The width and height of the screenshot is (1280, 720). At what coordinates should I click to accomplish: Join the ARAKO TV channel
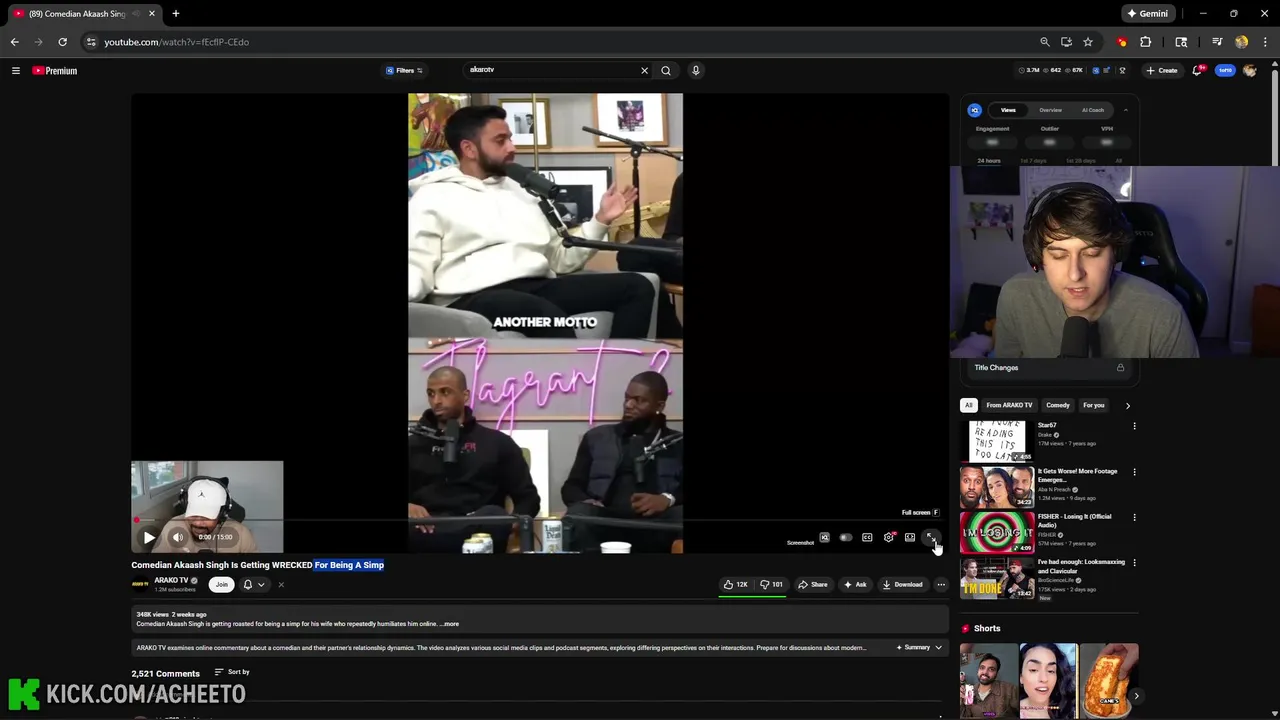coord(221,584)
